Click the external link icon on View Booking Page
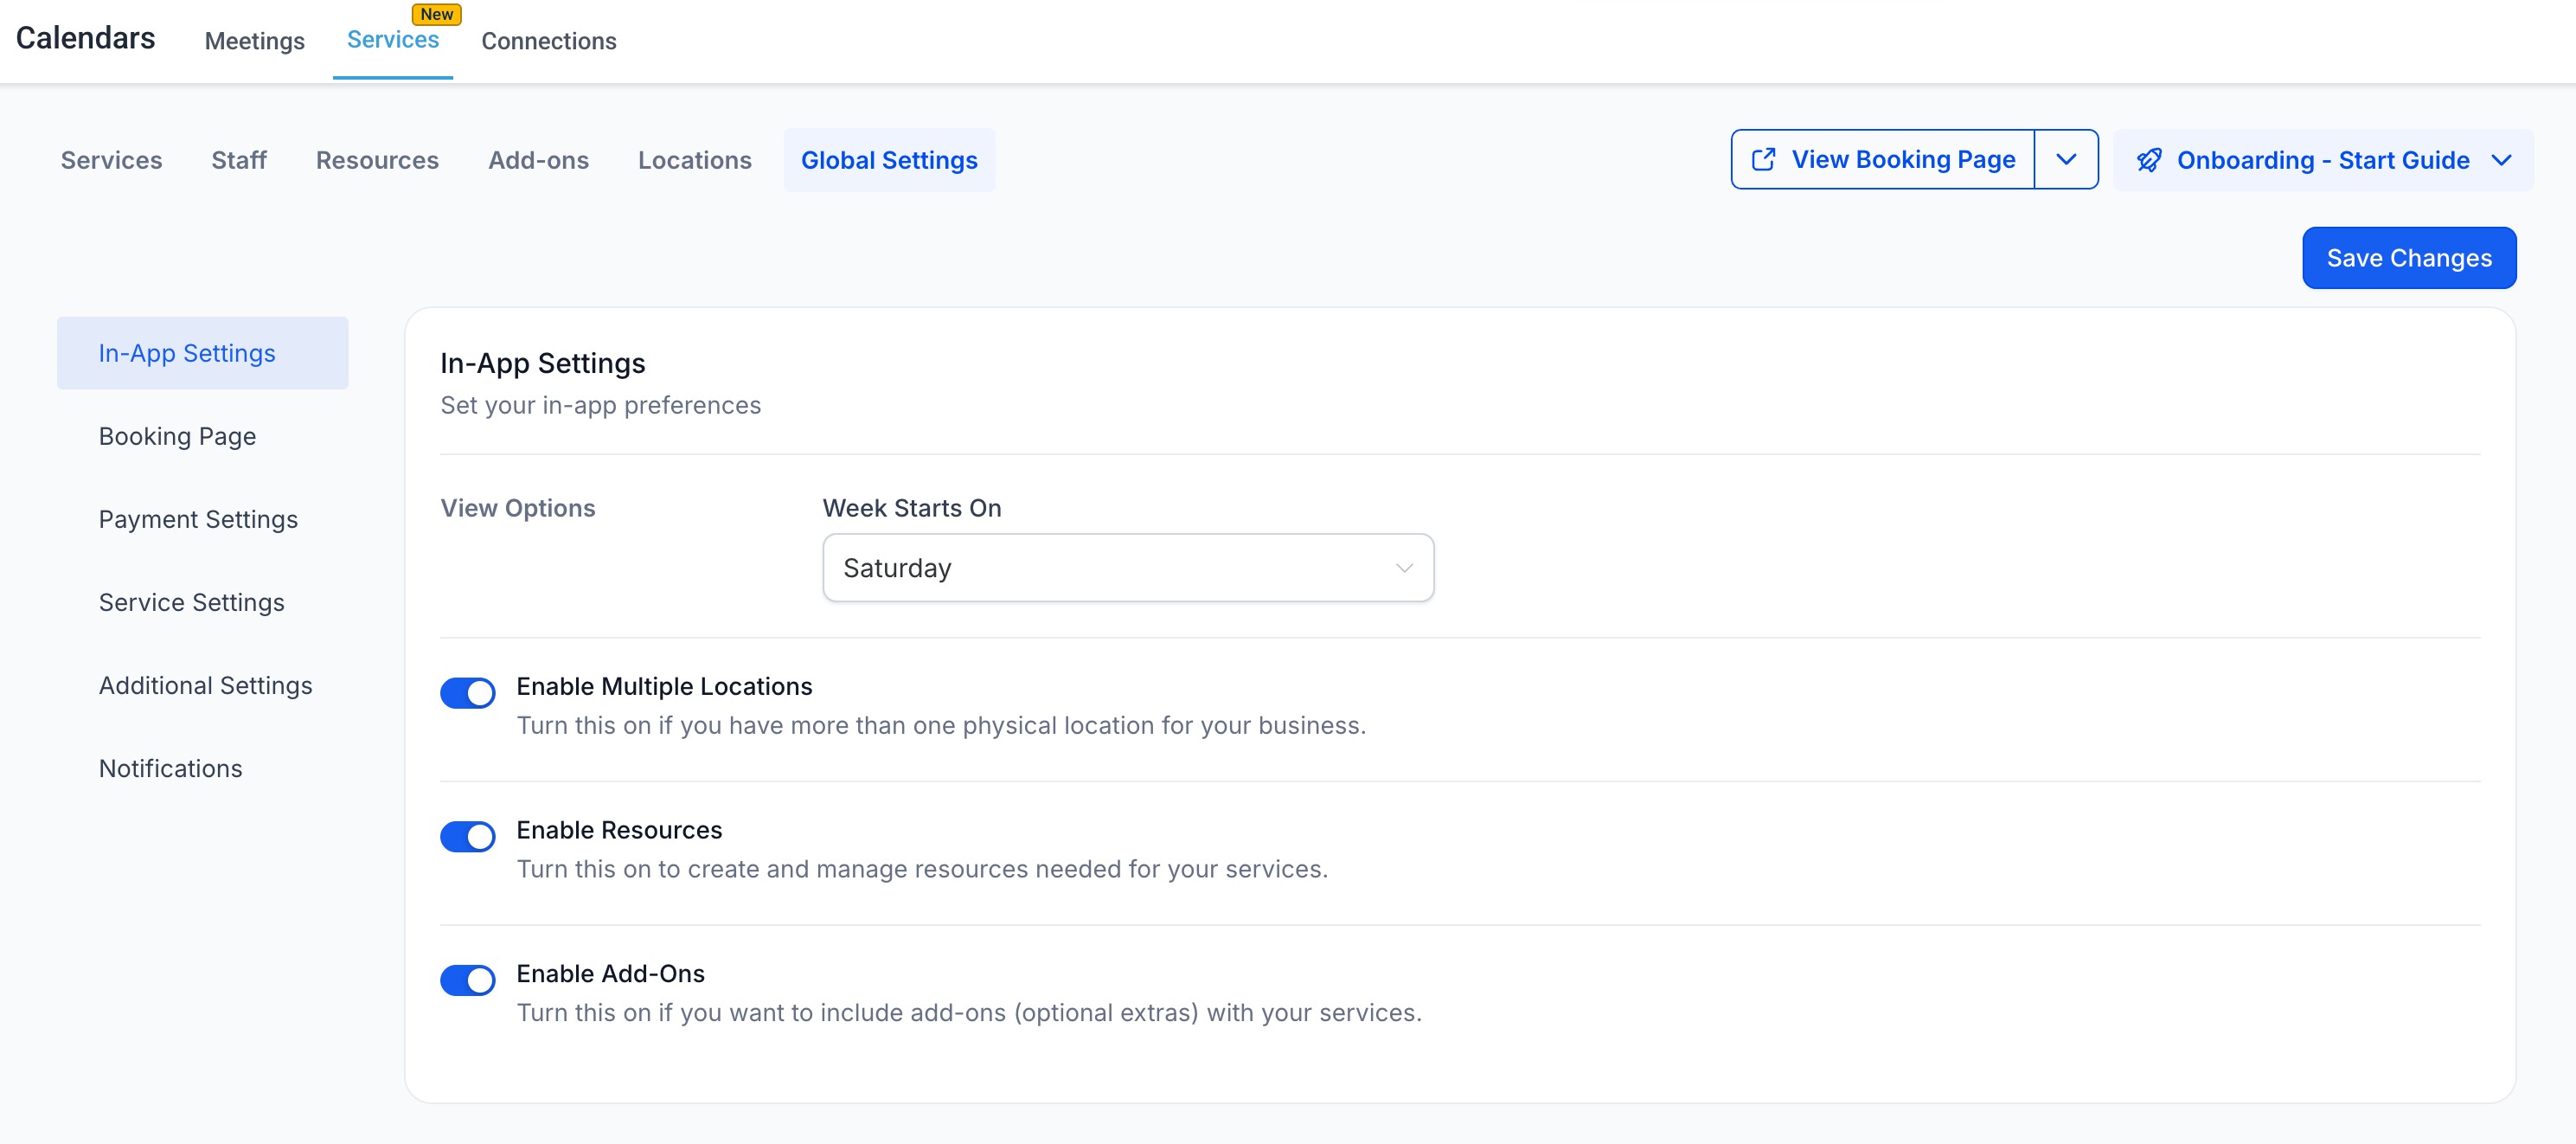The image size is (2576, 1144). pyautogui.click(x=1763, y=160)
